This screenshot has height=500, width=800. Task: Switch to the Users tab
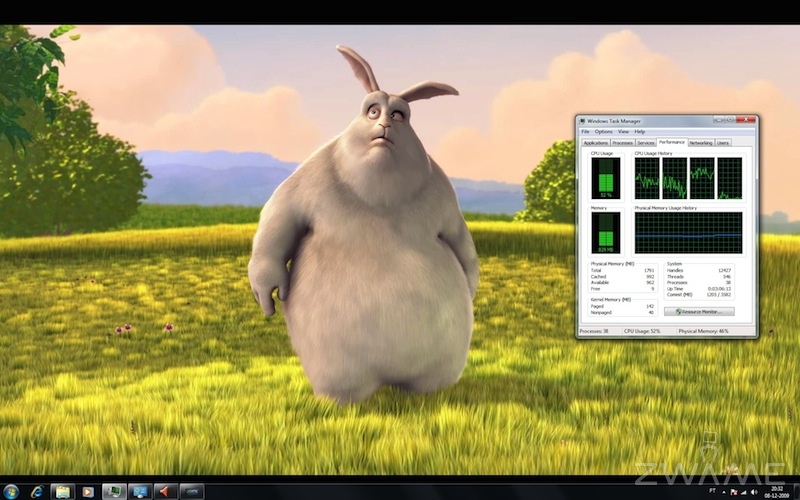(x=723, y=143)
